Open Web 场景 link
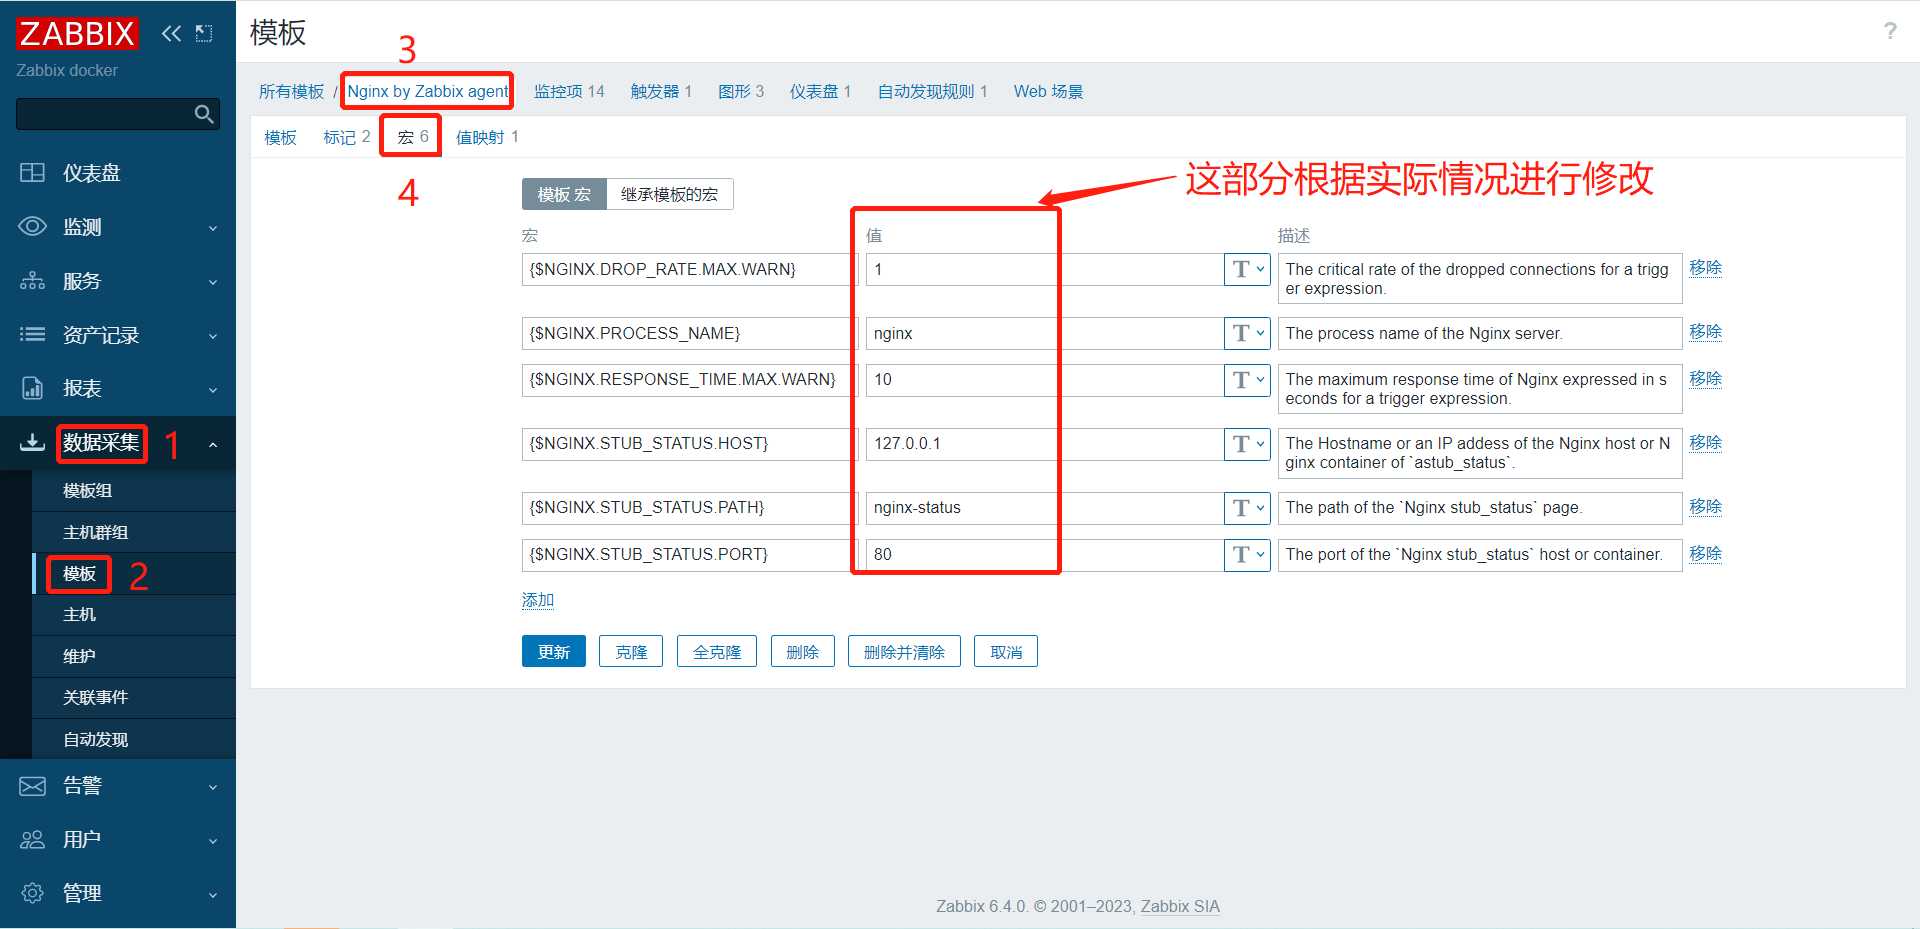The height and width of the screenshot is (929, 1920). [1048, 91]
